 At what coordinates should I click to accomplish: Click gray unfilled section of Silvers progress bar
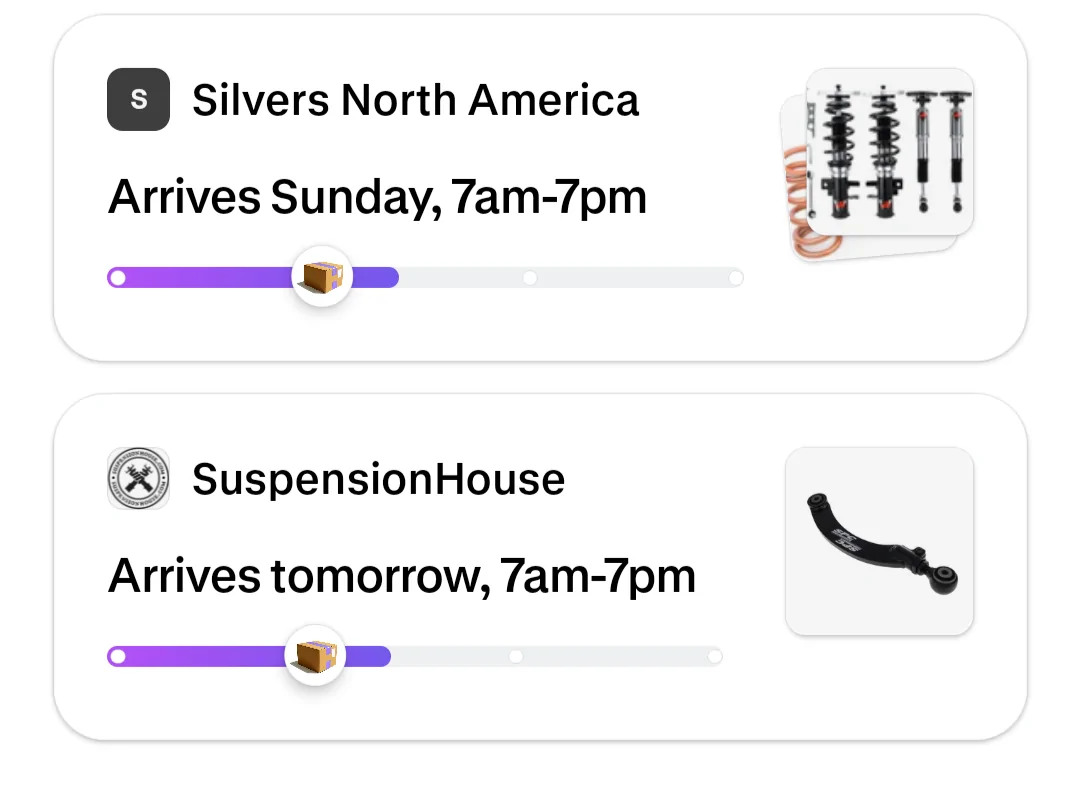pyautogui.click(x=571, y=278)
